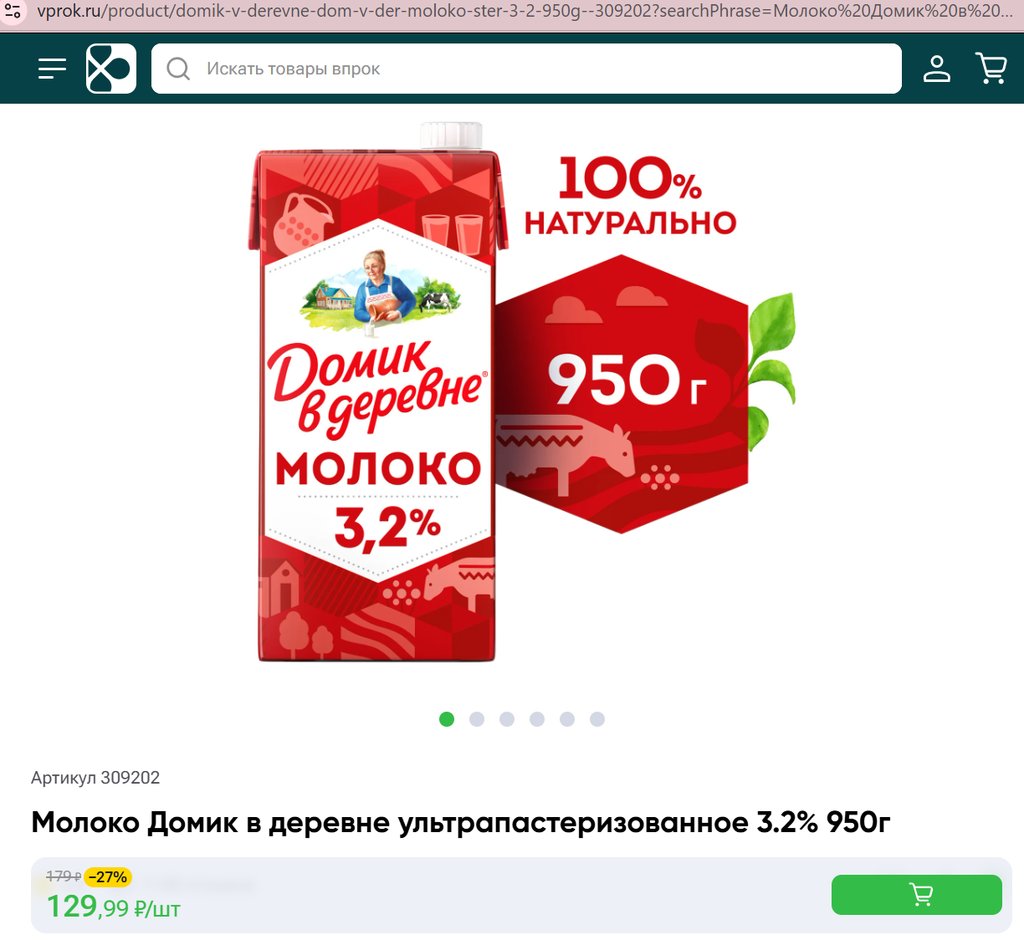Click the search magnifier icon
This screenshot has height=940, width=1024.
coord(178,69)
